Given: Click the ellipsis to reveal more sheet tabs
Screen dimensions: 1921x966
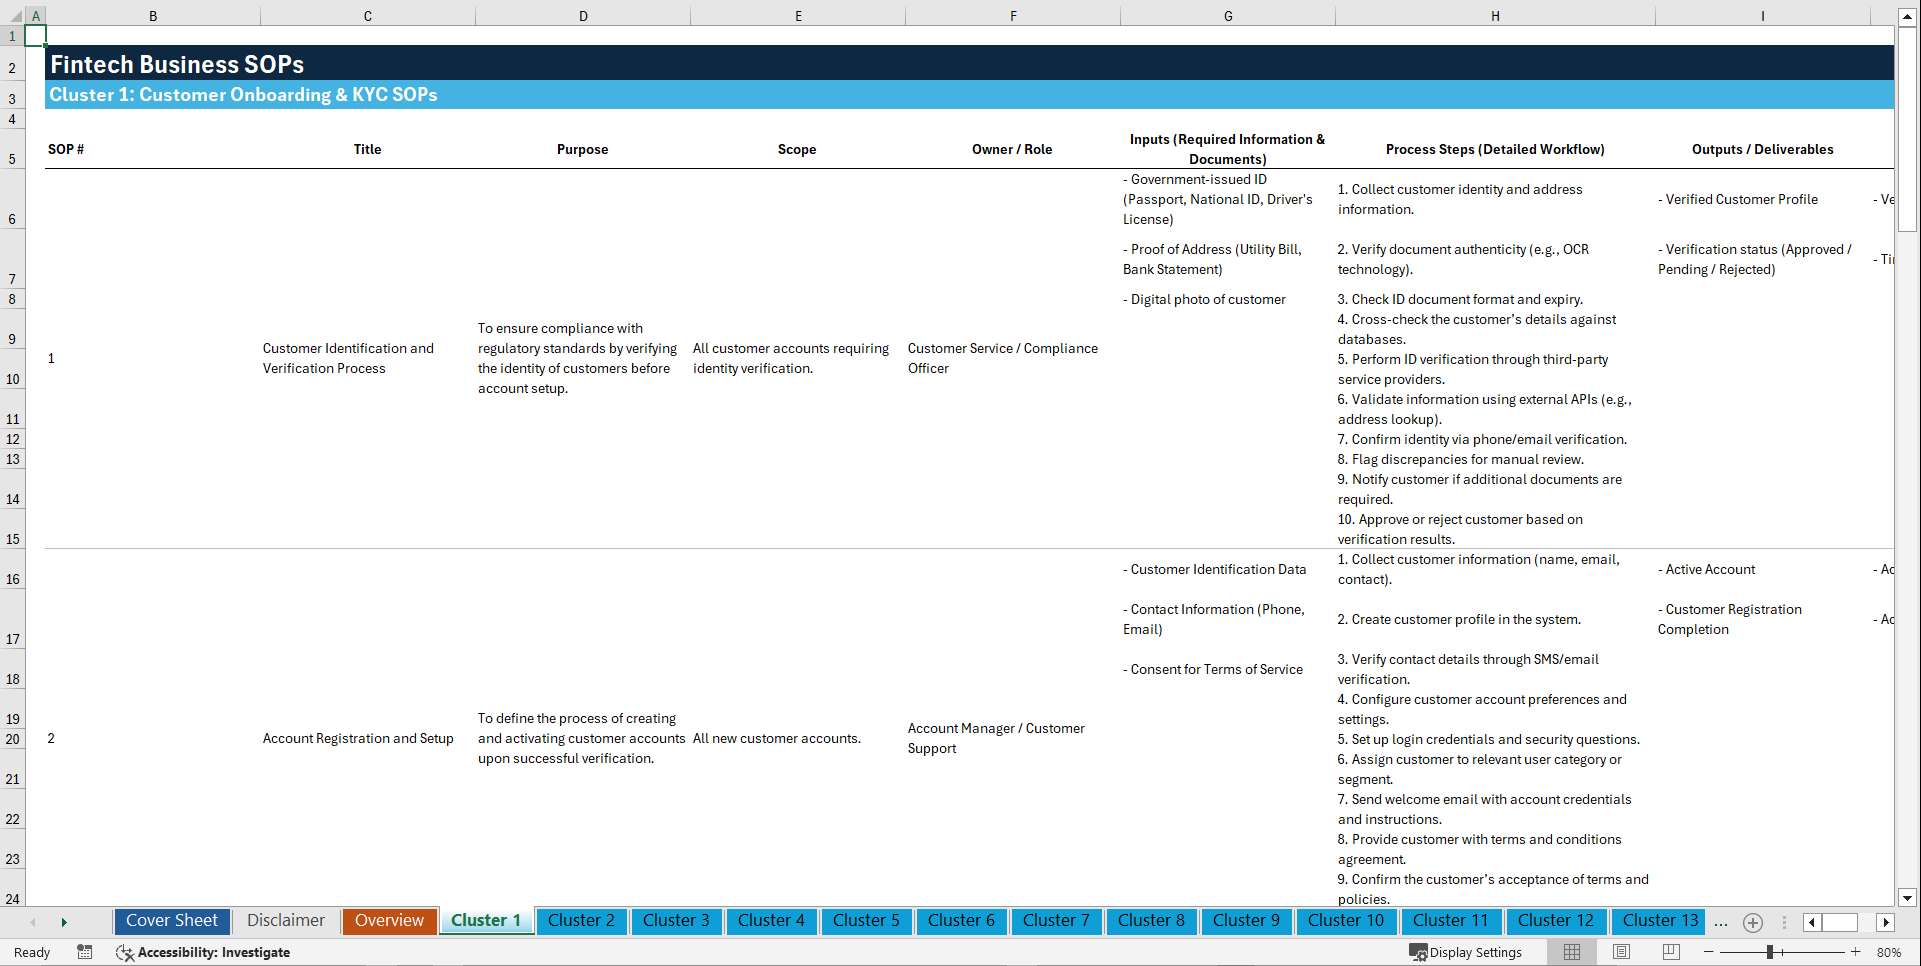Looking at the screenshot, I should tap(1720, 923).
